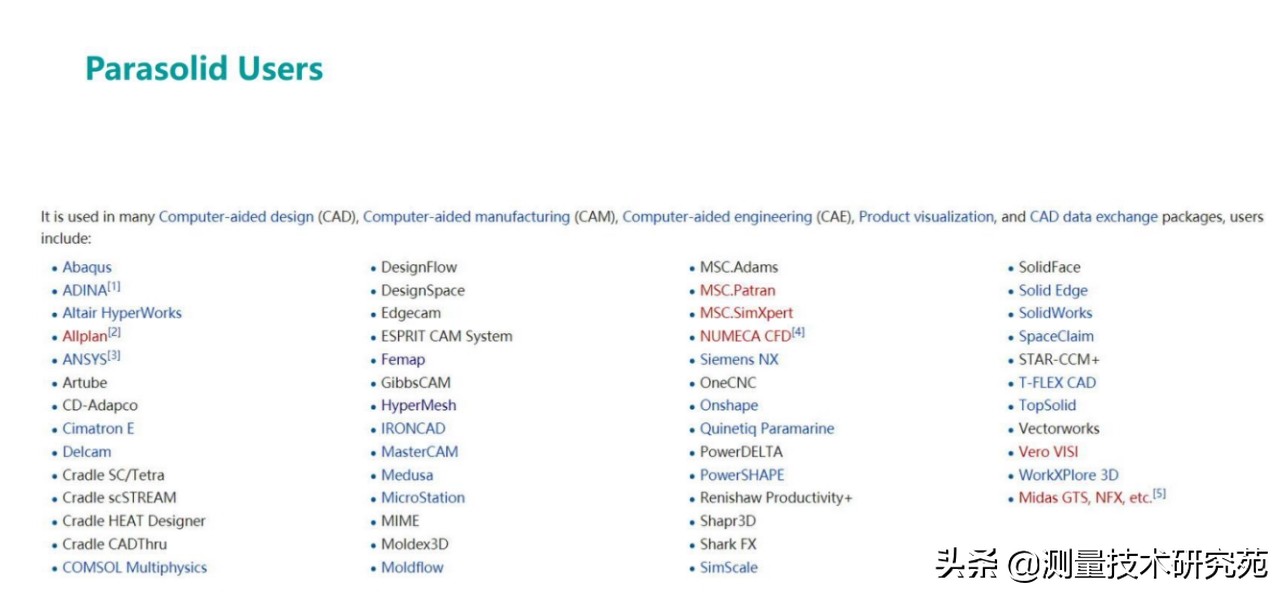Open the Computer-aided manufacturing link
This screenshot has height=598, width=1286.
(x=466, y=216)
